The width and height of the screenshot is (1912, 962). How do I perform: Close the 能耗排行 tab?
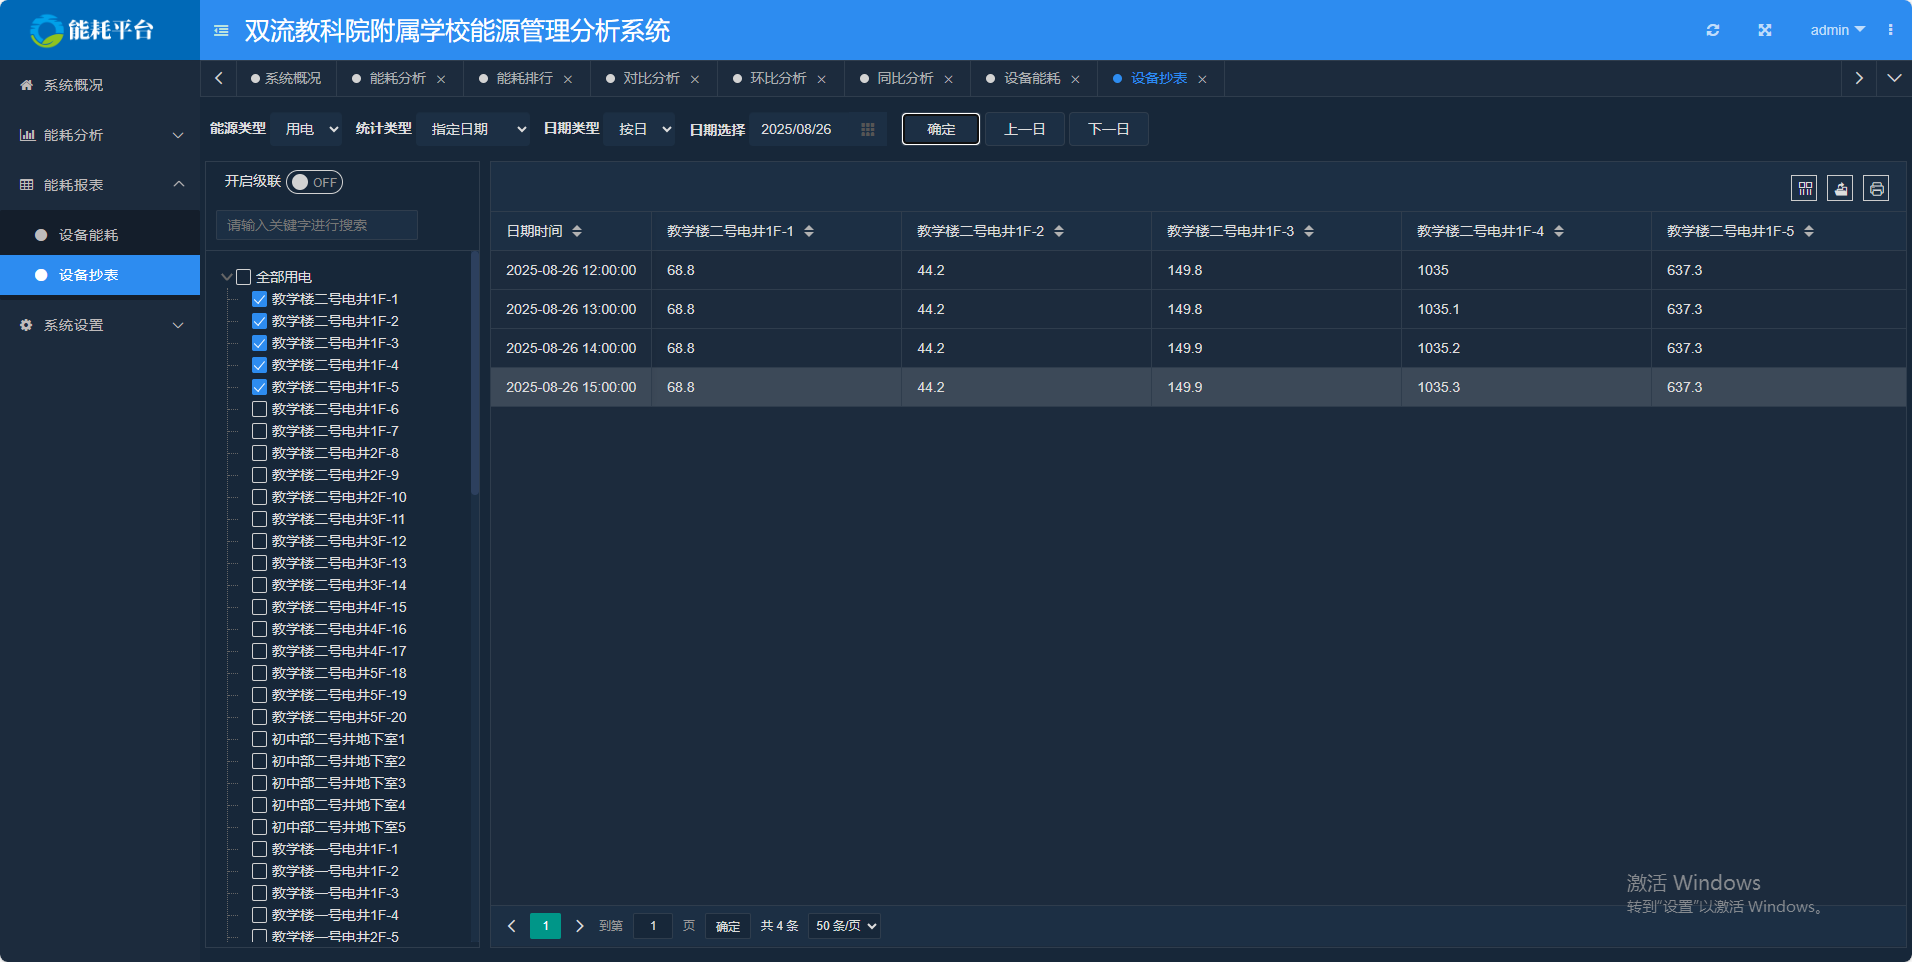point(568,79)
